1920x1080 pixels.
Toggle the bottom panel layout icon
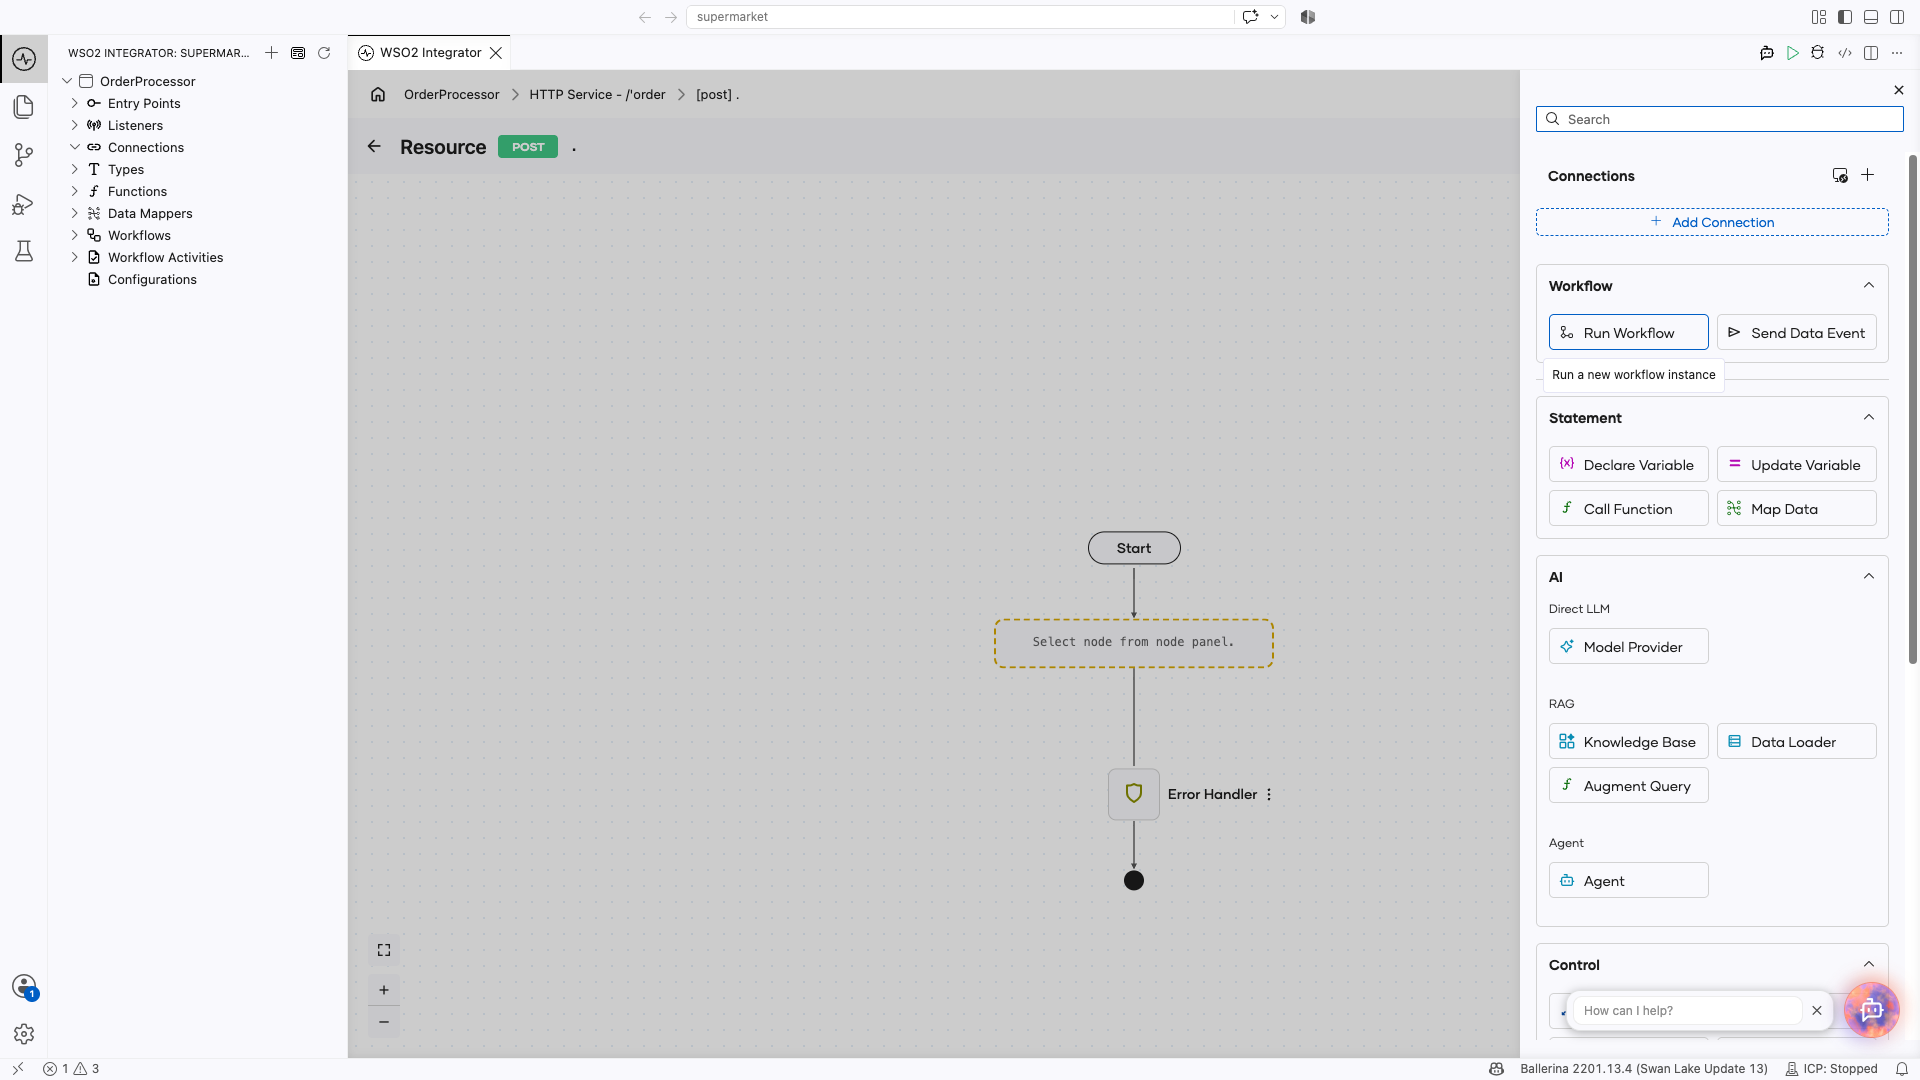[x=1871, y=17]
